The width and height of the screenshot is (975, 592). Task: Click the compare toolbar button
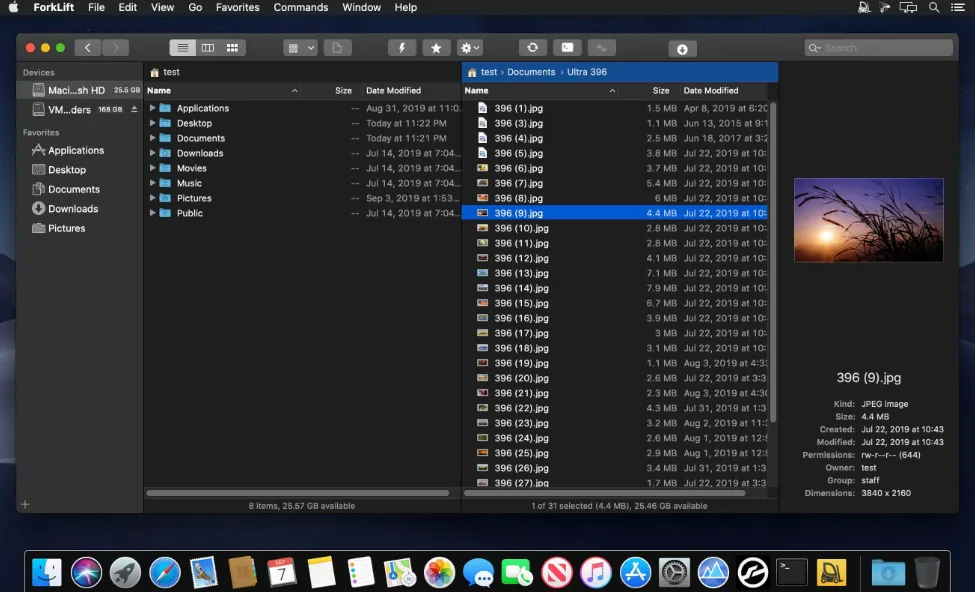point(601,48)
